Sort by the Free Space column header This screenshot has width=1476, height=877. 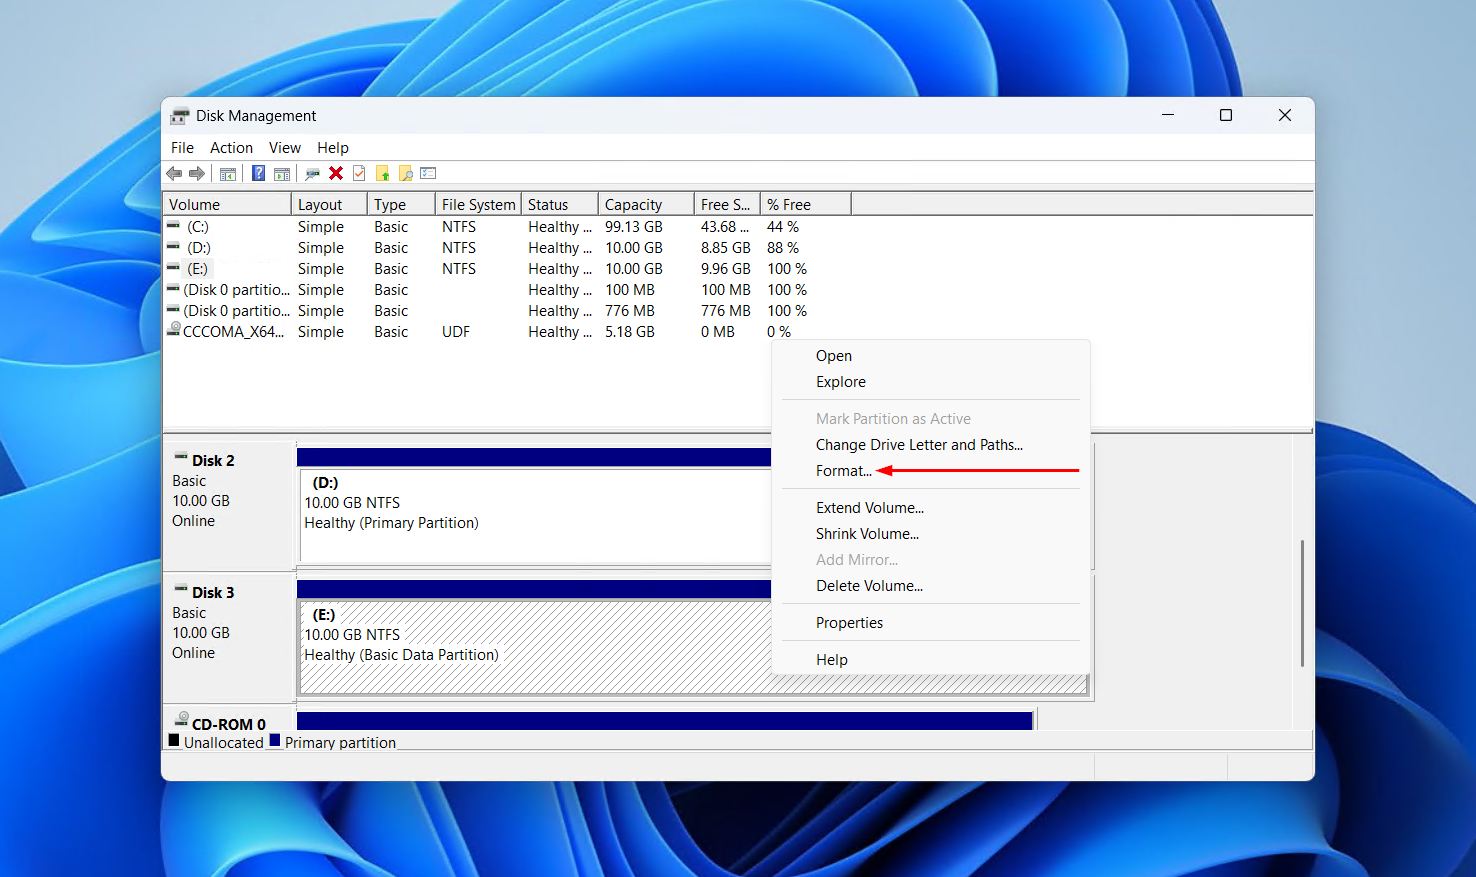click(727, 204)
